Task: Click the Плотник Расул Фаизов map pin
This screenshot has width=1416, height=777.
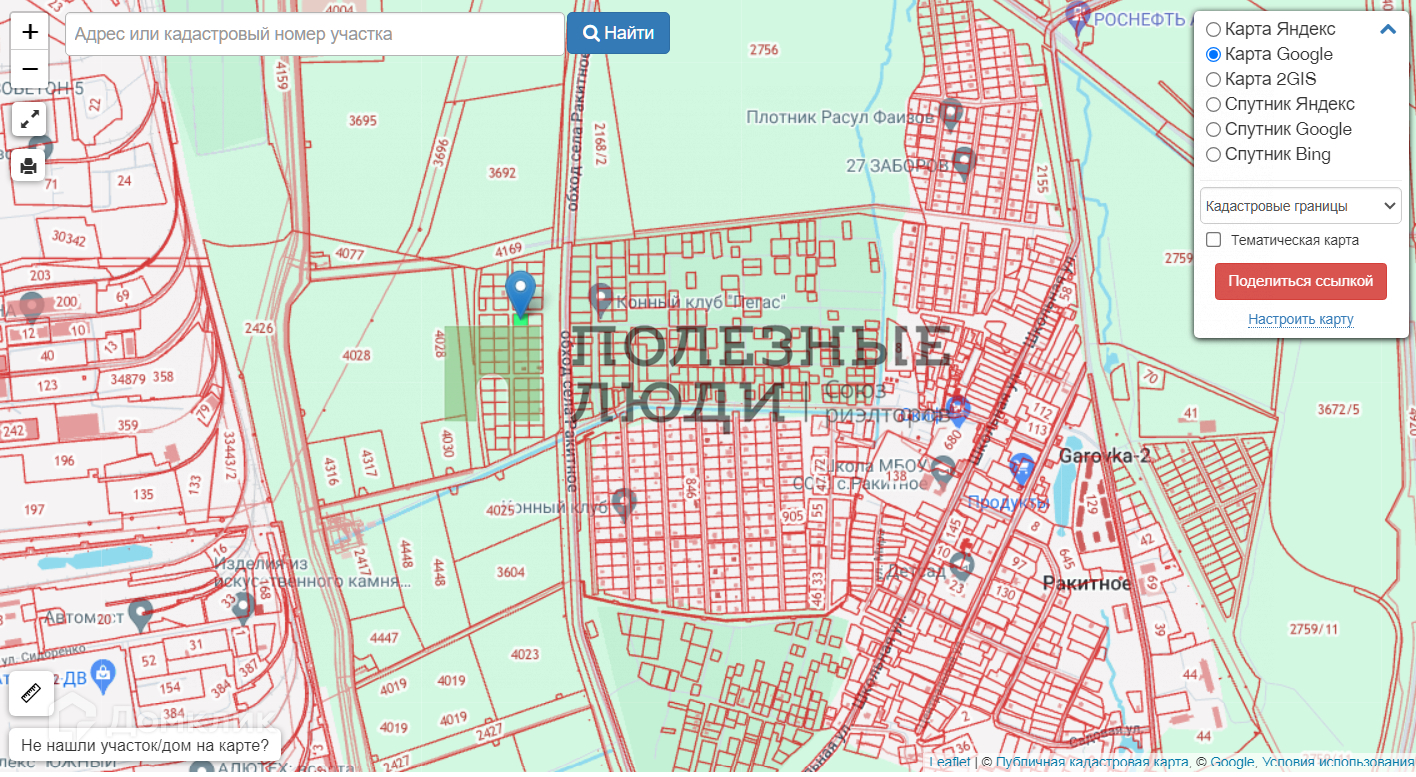Action: (x=951, y=114)
